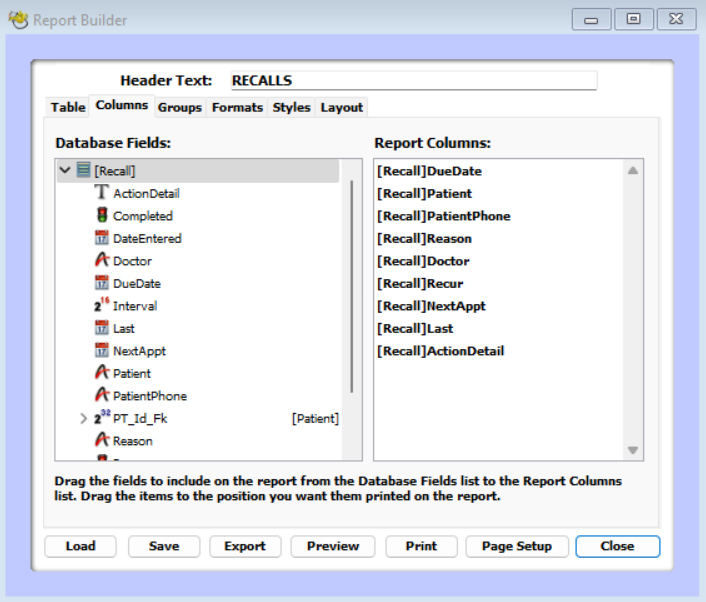706x602 pixels.
Task: Switch to the Table tab
Action: [68, 107]
